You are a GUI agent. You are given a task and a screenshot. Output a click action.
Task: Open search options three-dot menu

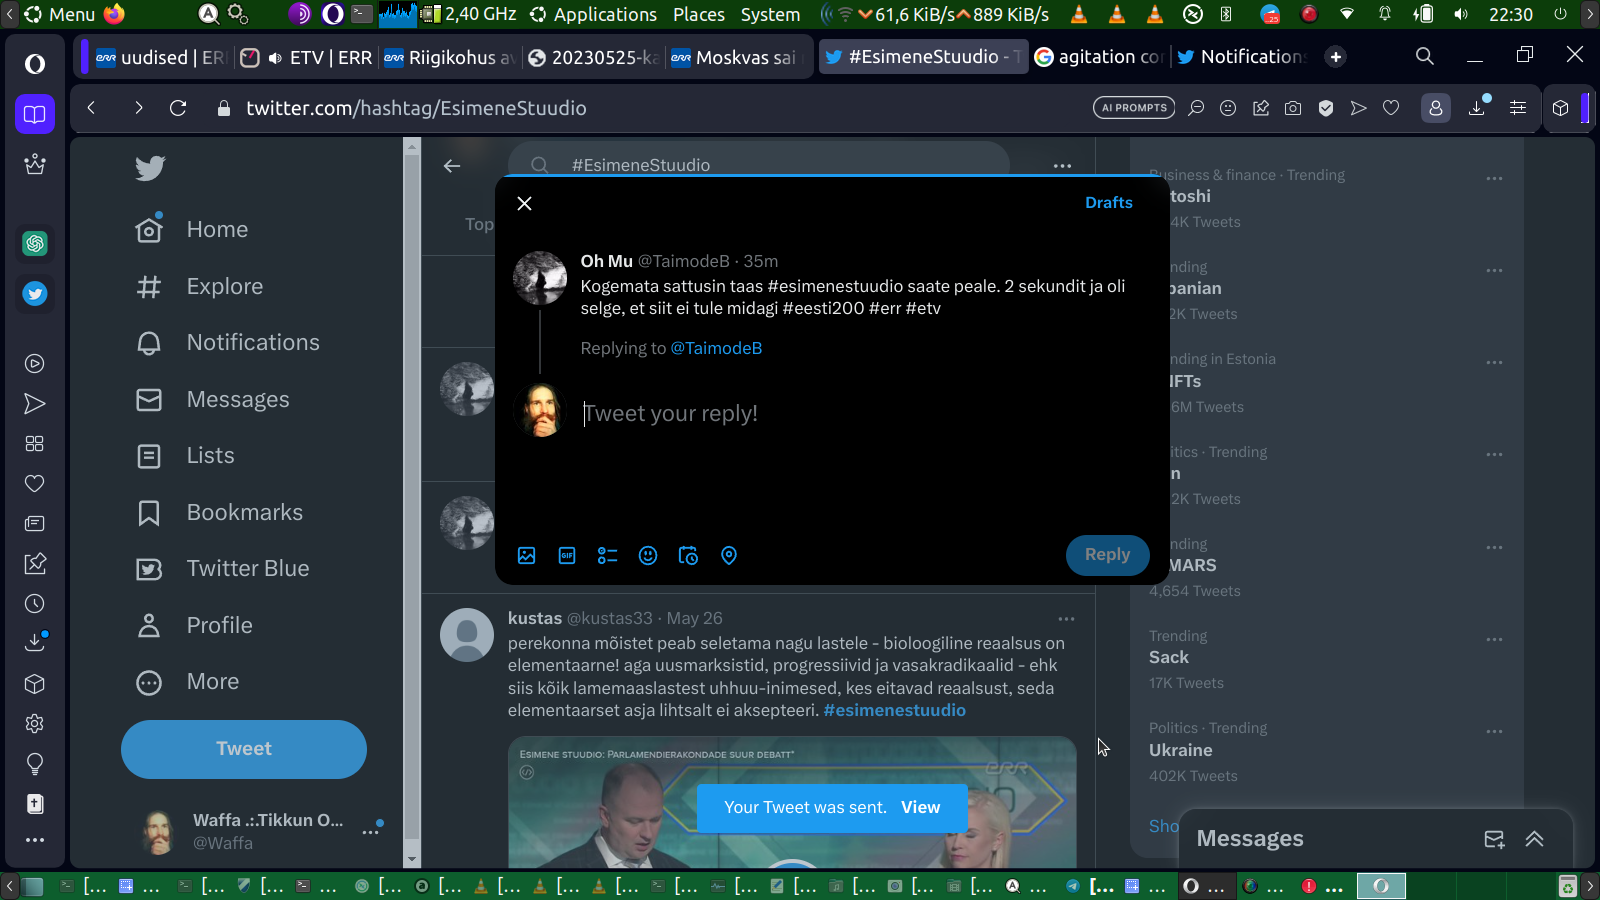click(1062, 166)
